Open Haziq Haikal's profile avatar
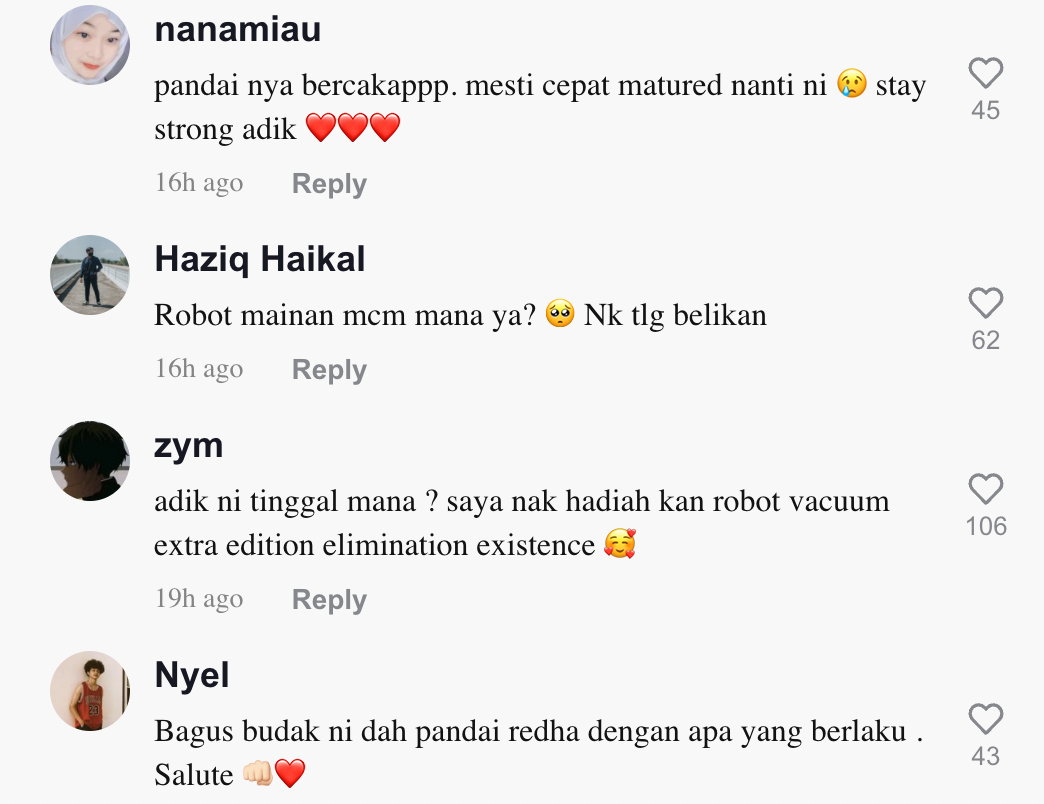Viewport: 1044px width, 804px height. coord(90,274)
